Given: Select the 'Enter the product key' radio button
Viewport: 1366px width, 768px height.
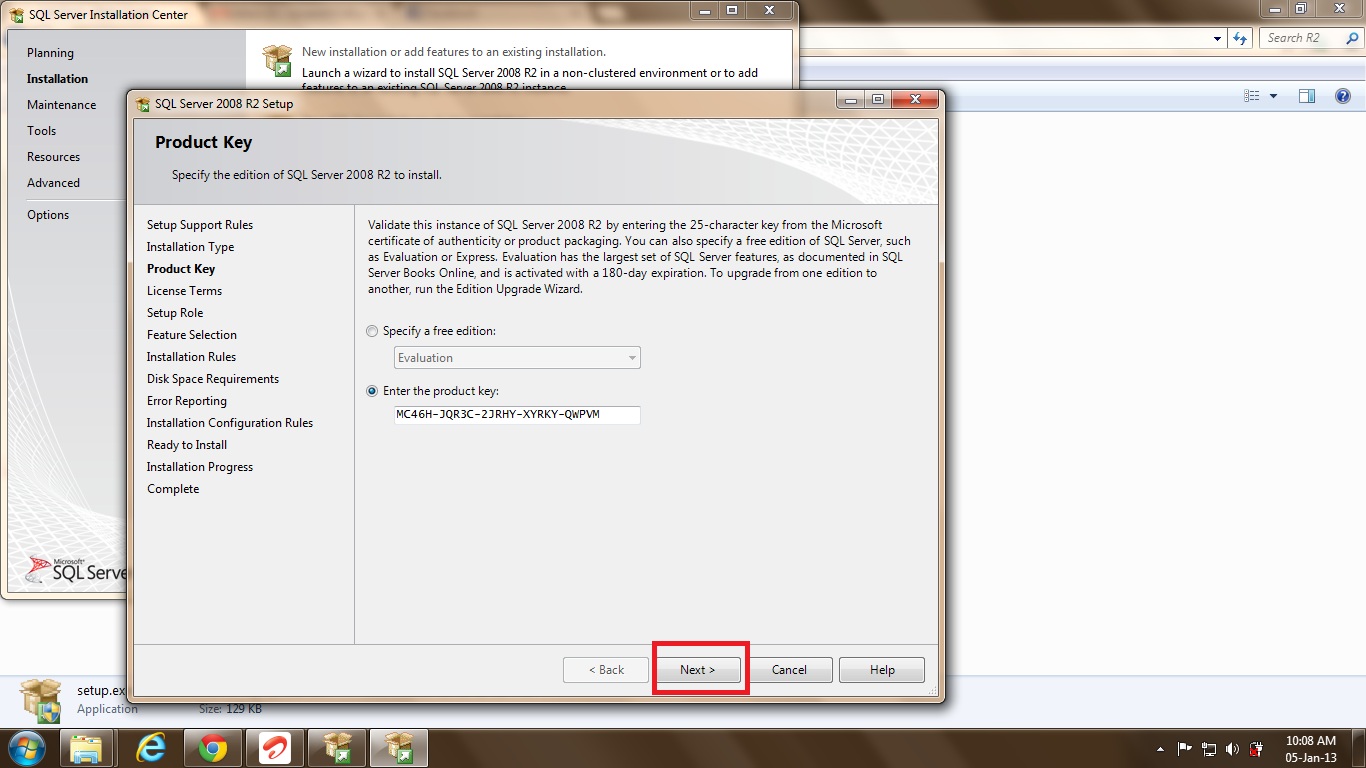Looking at the screenshot, I should click(x=373, y=391).
